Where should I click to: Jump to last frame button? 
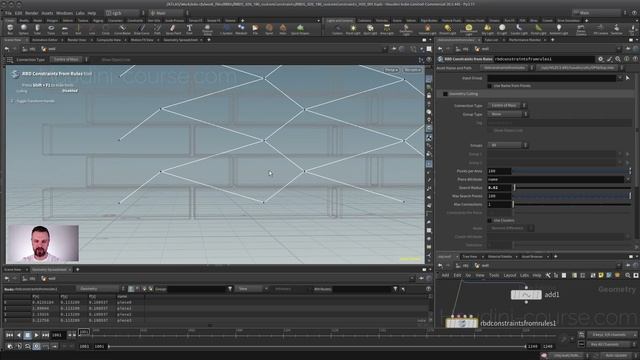click(x=45, y=335)
